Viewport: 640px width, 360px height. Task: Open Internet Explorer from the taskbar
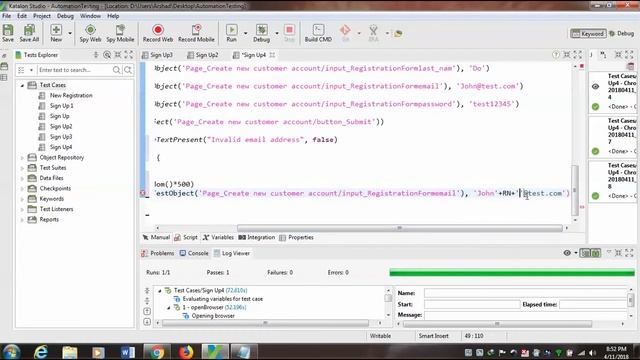point(41,351)
